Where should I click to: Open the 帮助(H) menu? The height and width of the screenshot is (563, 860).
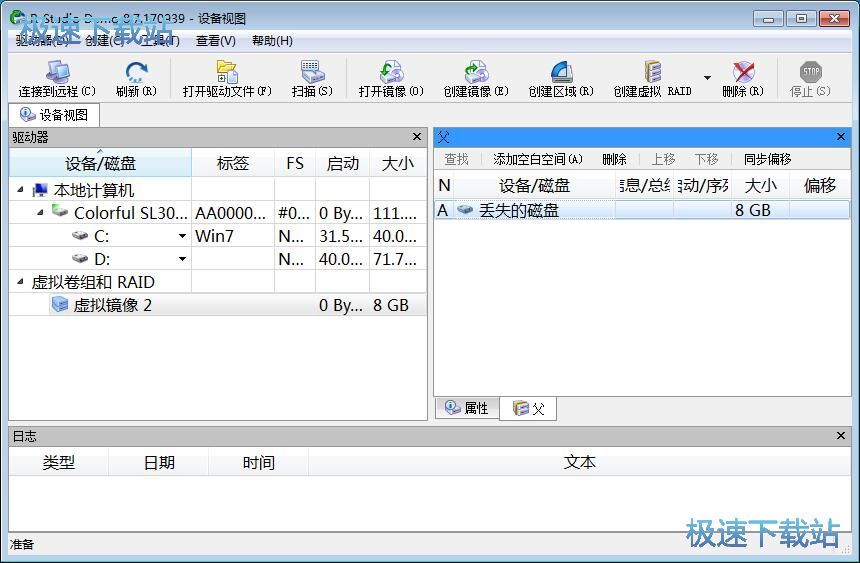(x=272, y=41)
